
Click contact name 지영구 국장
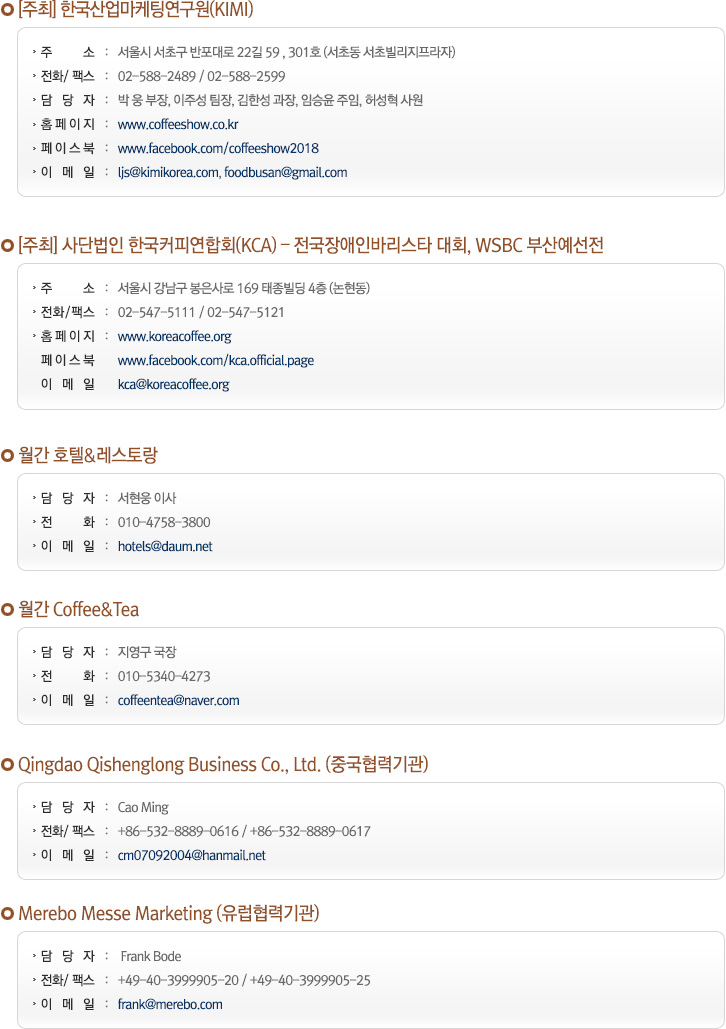pos(147,652)
